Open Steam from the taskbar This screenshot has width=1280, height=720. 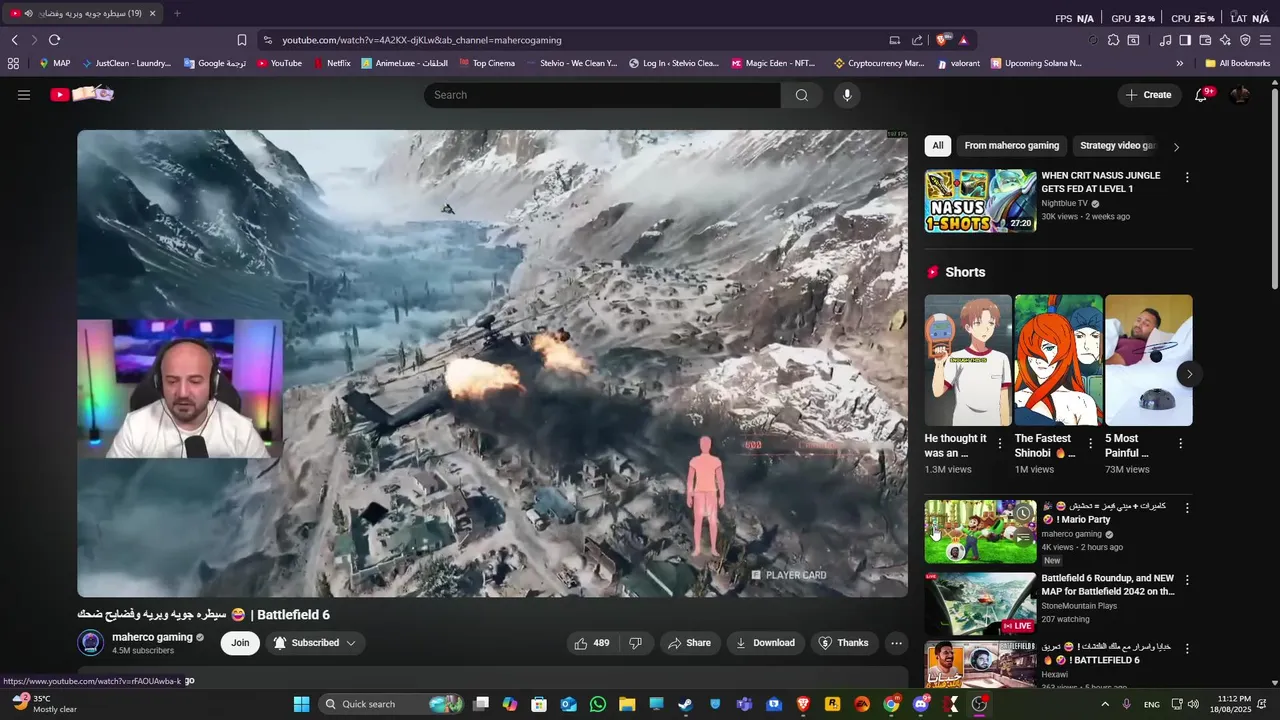coord(685,704)
